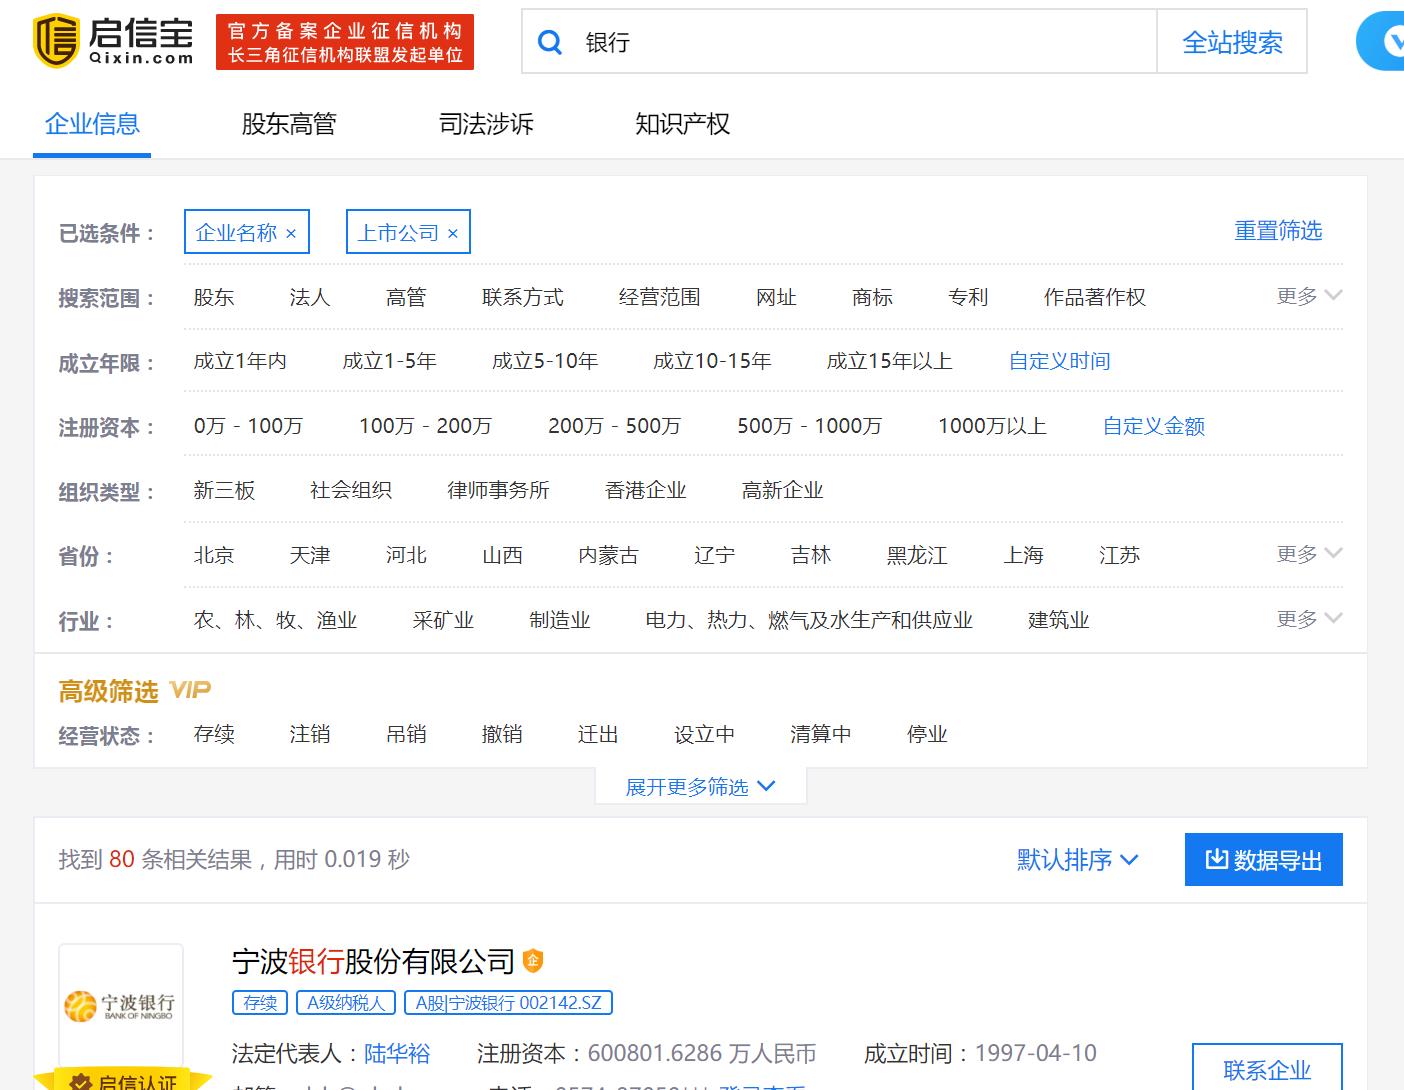The height and width of the screenshot is (1090, 1404).
Task: Select 1000万以上 registered capital filter
Action: click(x=992, y=426)
